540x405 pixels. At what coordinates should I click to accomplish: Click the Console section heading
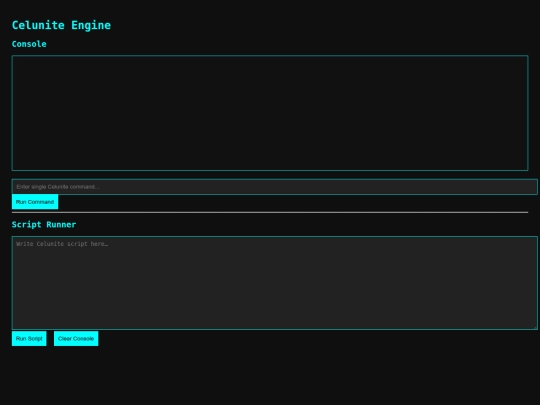click(x=29, y=44)
